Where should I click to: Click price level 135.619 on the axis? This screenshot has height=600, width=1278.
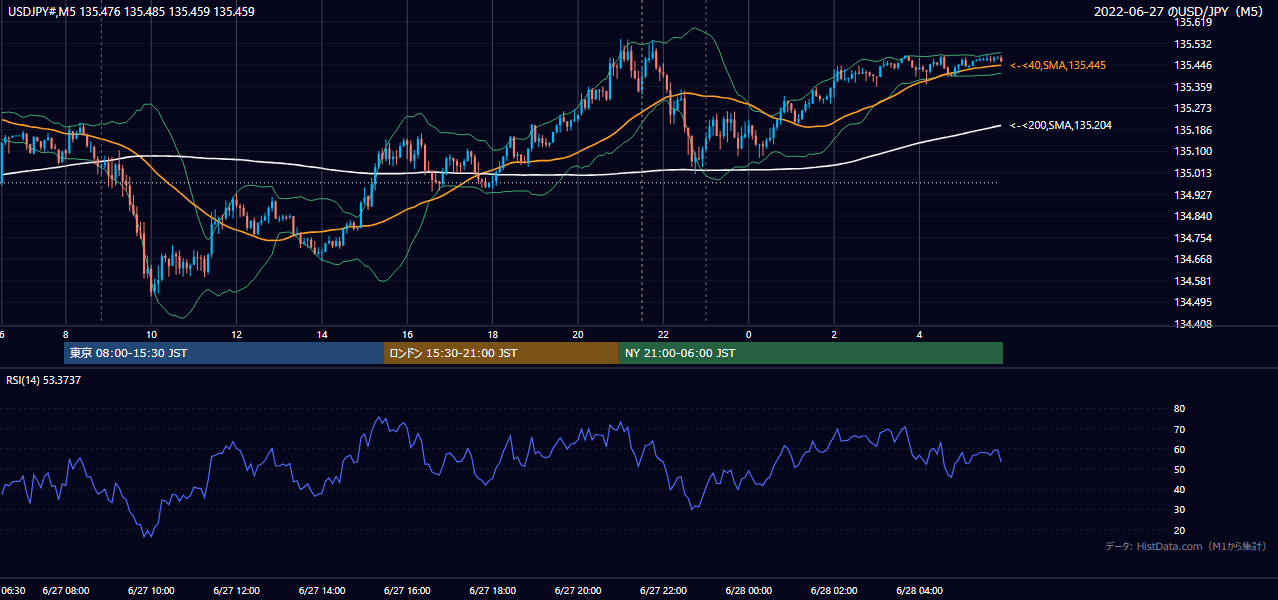click(1193, 22)
